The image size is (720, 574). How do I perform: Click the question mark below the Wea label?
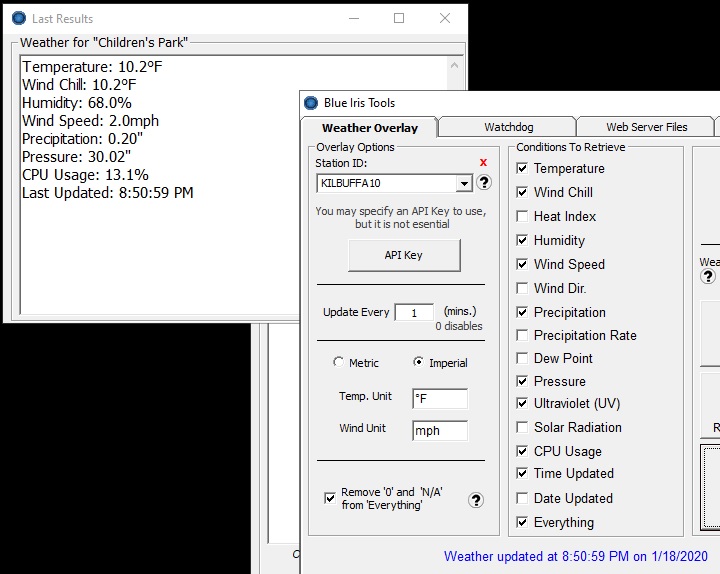coord(708,276)
